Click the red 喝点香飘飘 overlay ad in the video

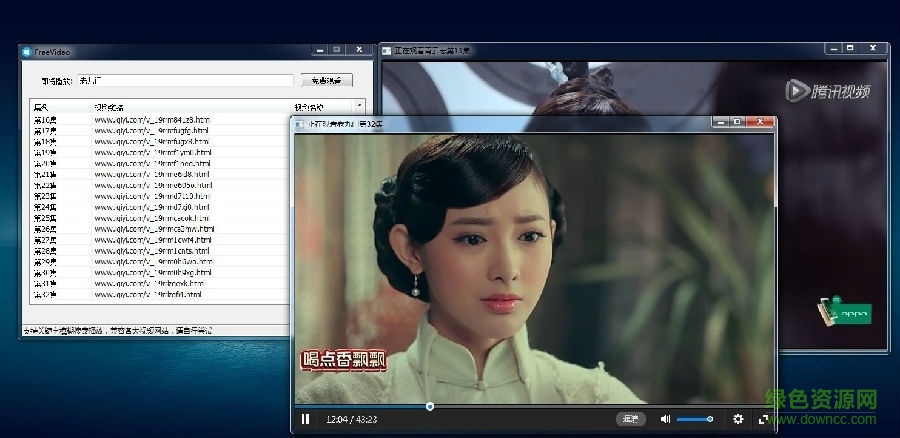(344, 360)
